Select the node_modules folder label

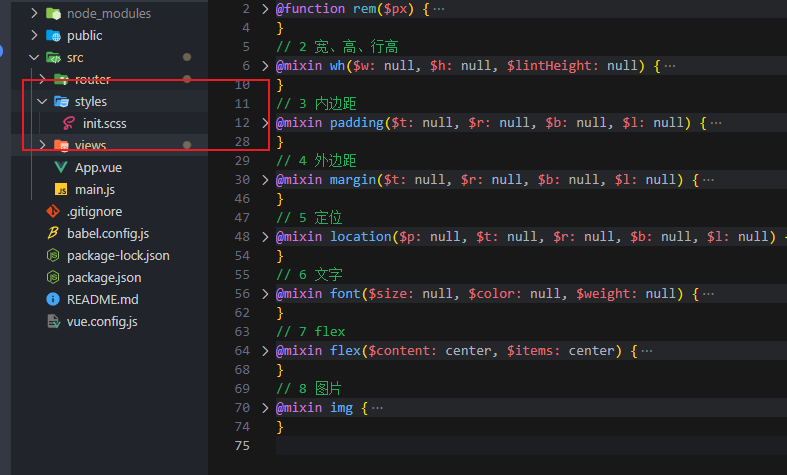pyautogui.click(x=109, y=14)
